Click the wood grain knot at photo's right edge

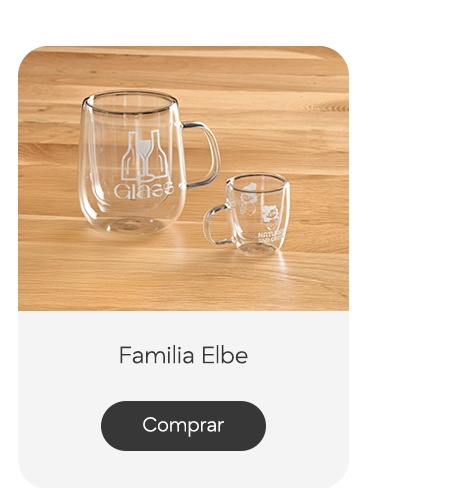[x=328, y=107]
